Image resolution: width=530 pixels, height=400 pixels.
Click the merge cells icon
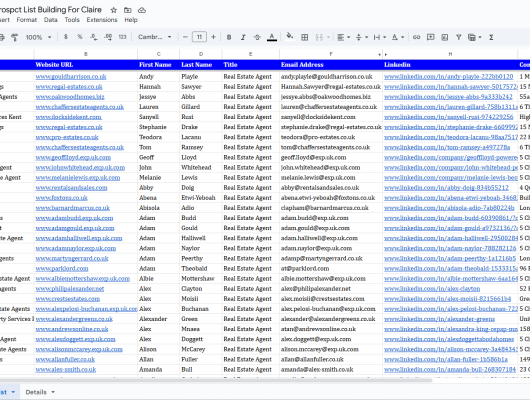tap(319, 37)
